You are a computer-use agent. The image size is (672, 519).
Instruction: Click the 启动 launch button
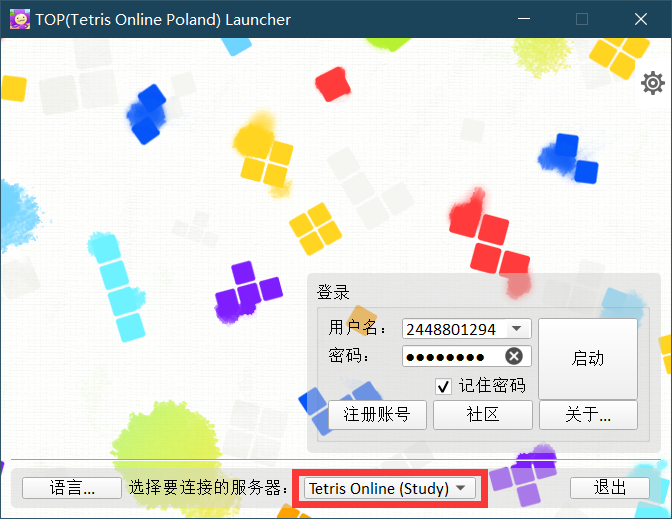tap(588, 358)
